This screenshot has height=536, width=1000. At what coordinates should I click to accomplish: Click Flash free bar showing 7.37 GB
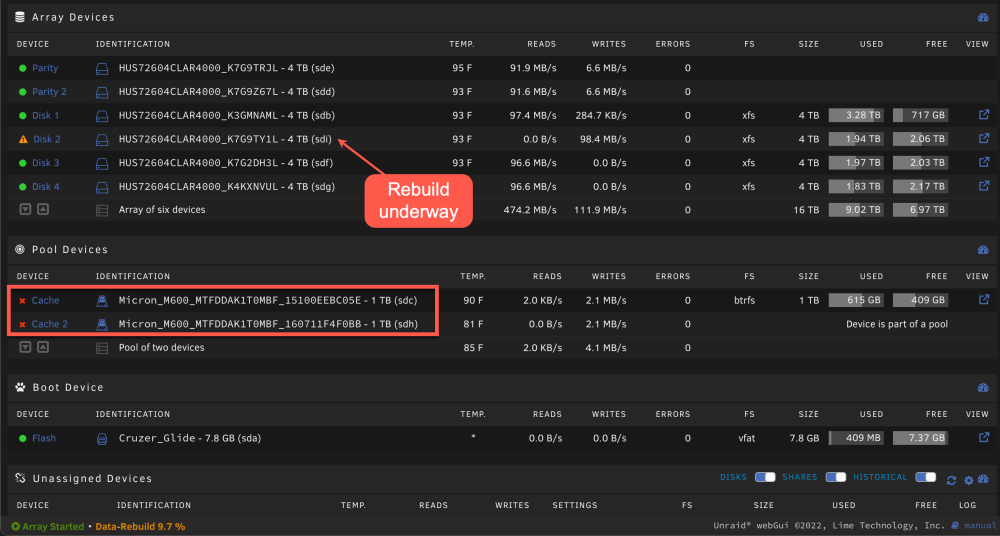[x=920, y=438]
